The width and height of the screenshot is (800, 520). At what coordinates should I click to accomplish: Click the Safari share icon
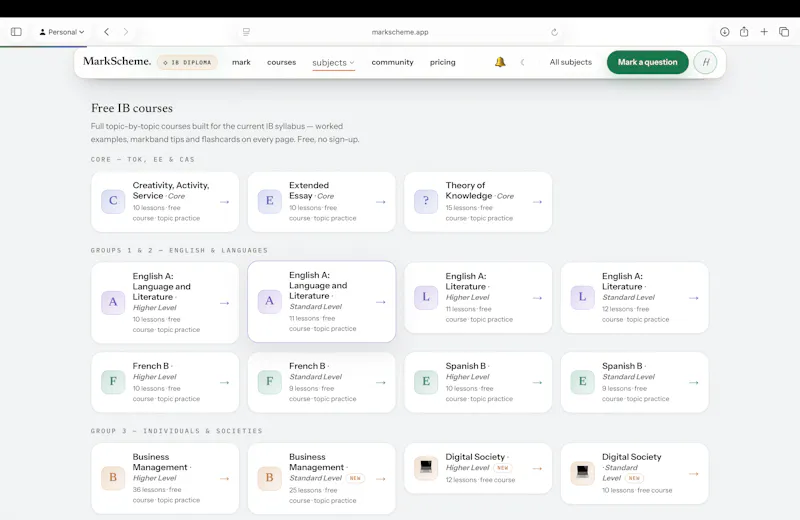point(744,32)
